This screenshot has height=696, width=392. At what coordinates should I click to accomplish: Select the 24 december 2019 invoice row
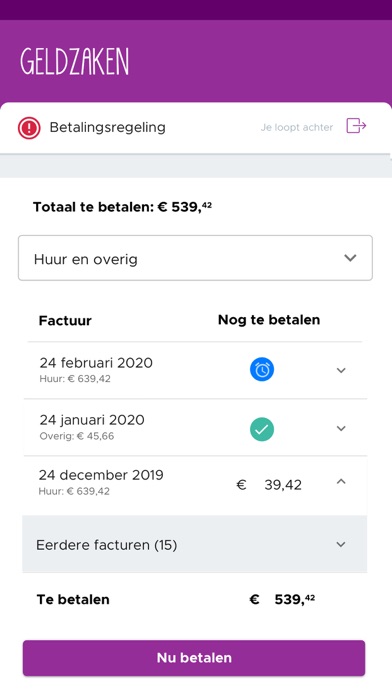195,485
